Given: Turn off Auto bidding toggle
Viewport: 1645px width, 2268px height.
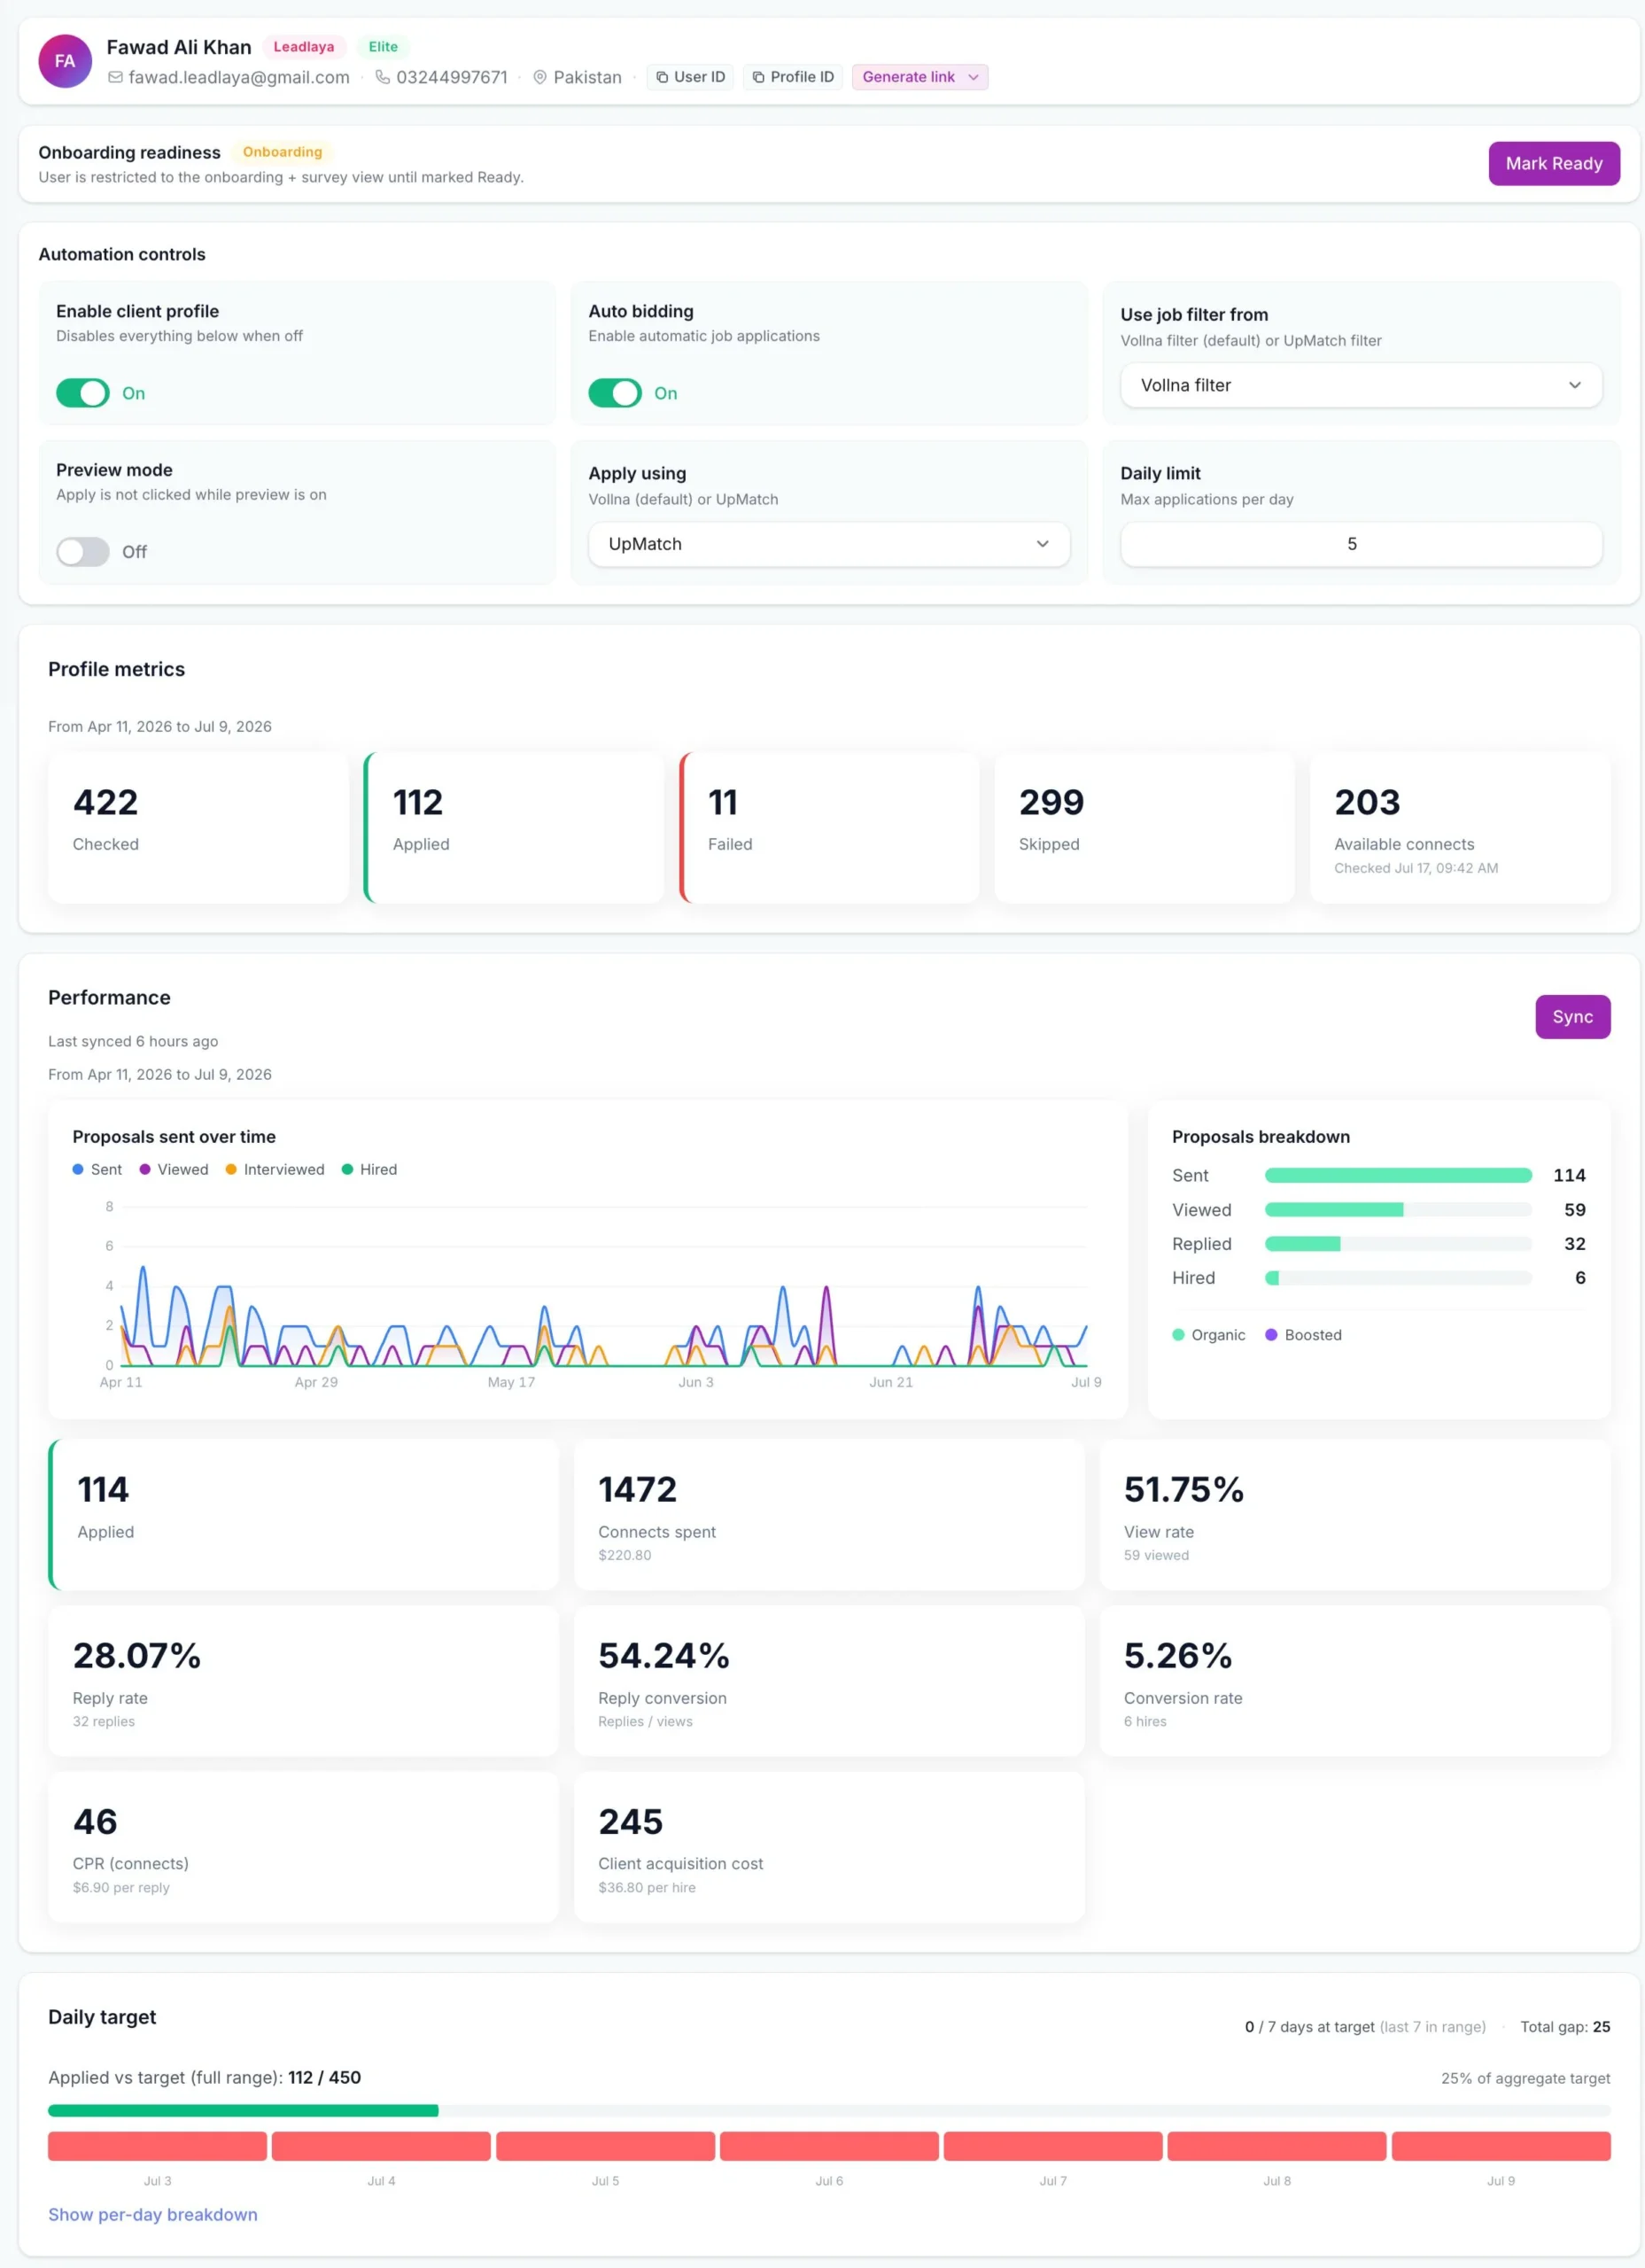Looking at the screenshot, I should 615,393.
